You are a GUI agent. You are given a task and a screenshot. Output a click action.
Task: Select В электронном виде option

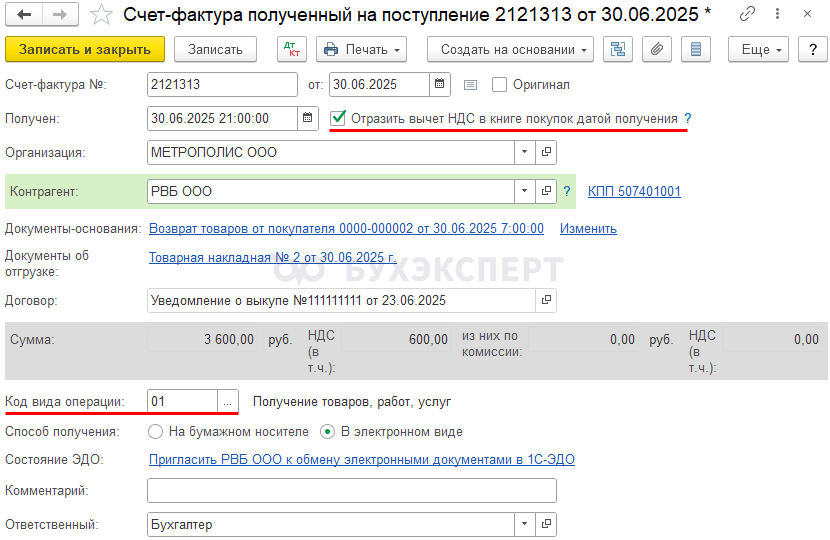328,431
